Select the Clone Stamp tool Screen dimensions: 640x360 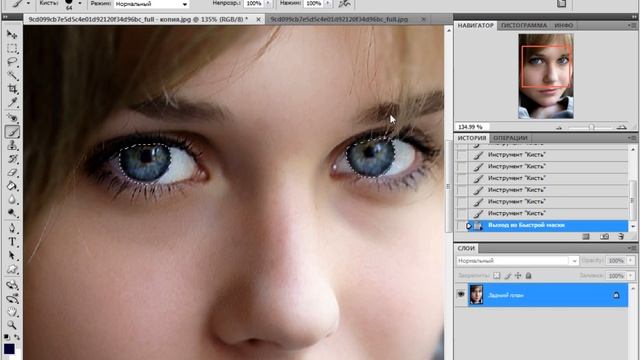coord(12,145)
